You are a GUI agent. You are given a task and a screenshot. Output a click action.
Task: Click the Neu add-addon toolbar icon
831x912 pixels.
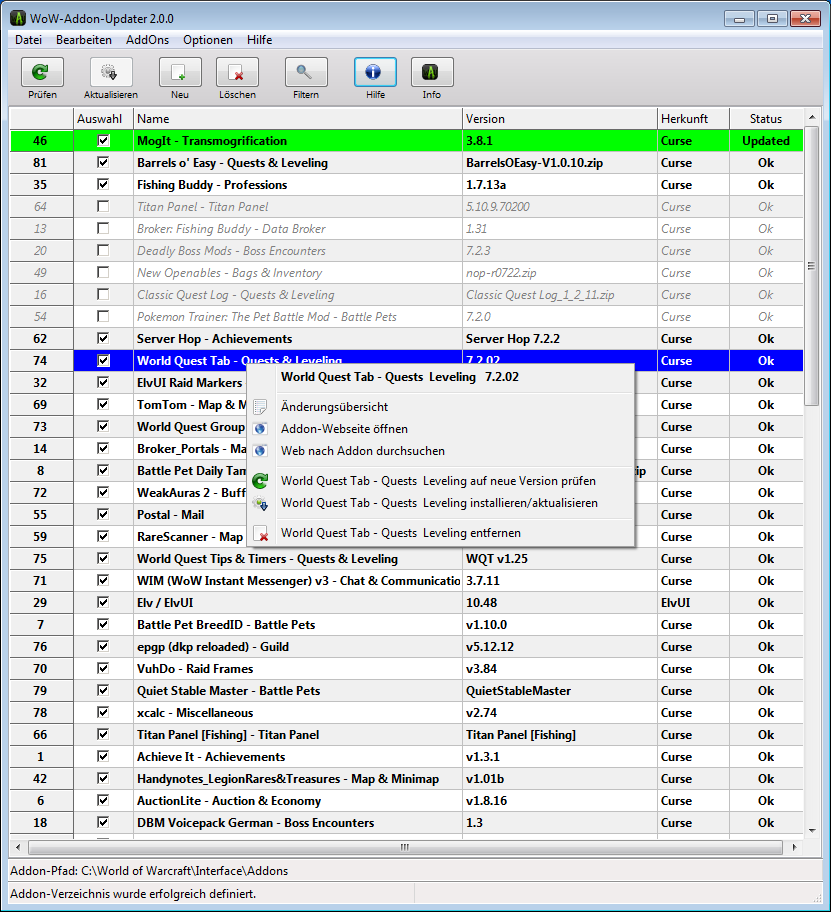coord(180,72)
